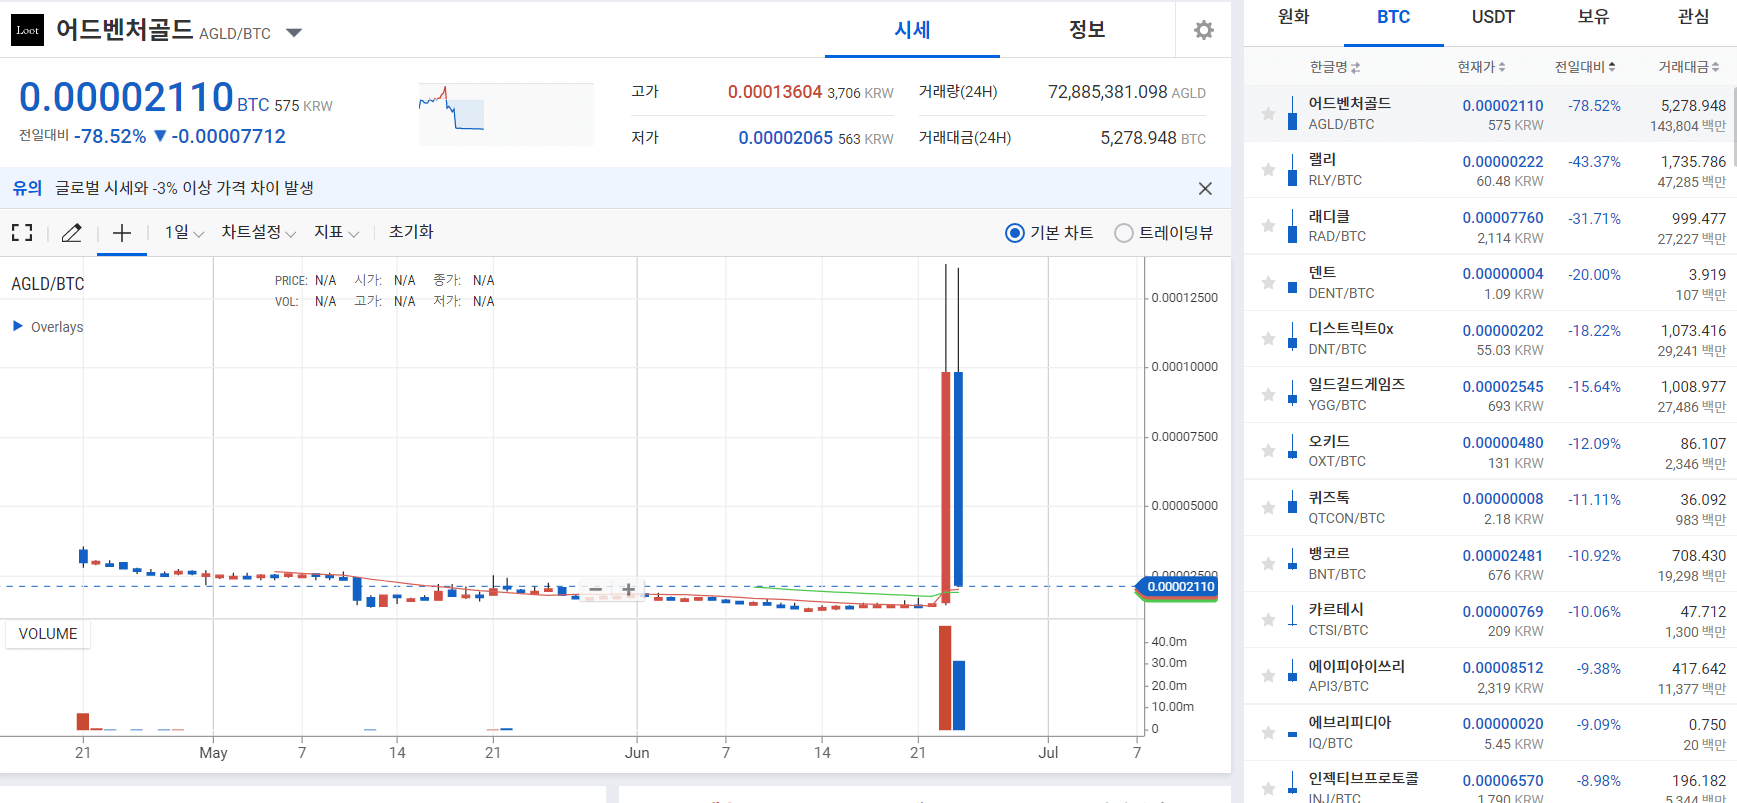Click the mini price chart thumbnail
1737x803 pixels.
click(506, 113)
